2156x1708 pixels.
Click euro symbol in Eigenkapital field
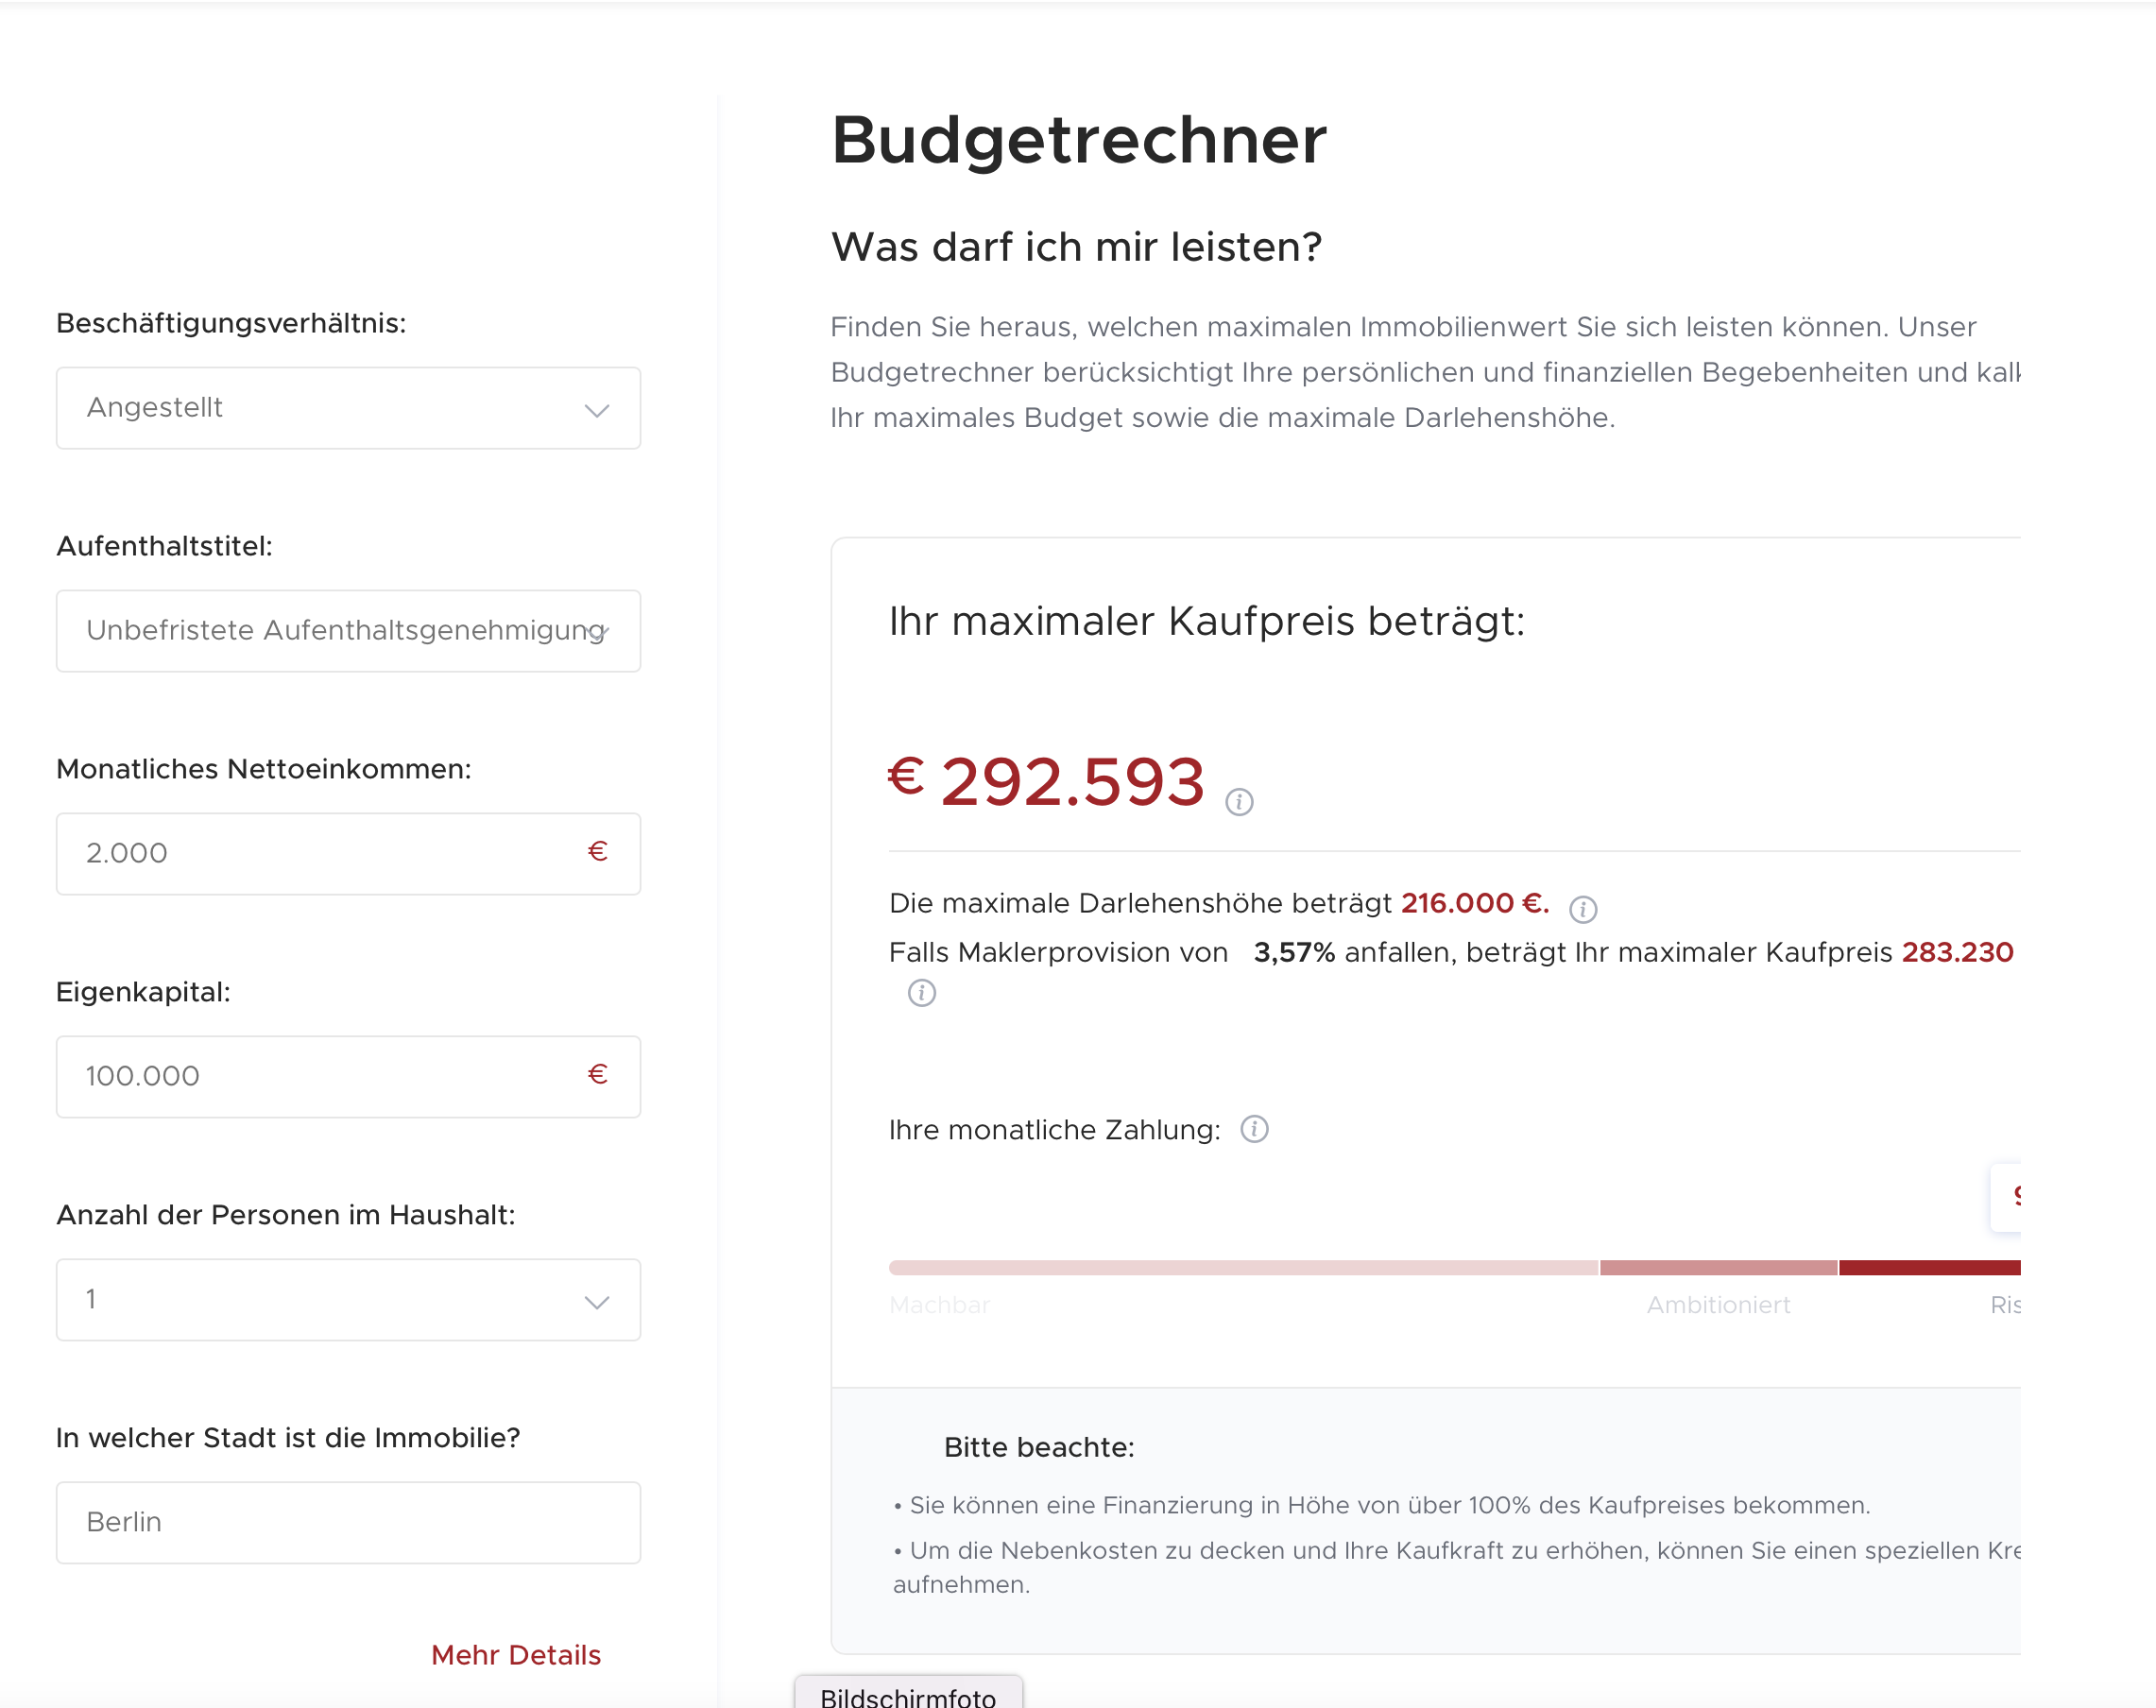598,1074
